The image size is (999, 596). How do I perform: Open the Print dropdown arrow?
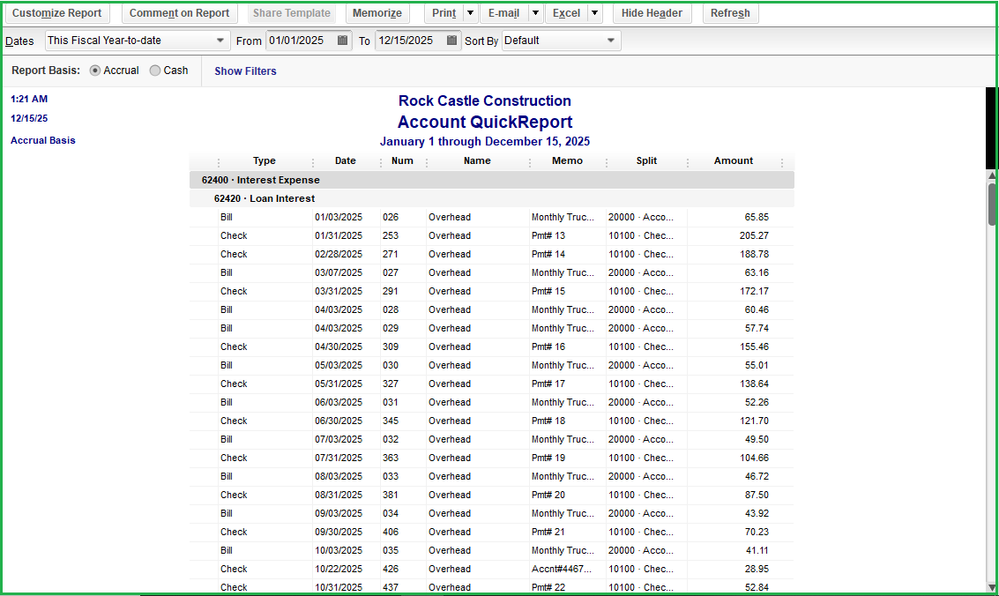pyautogui.click(x=470, y=13)
